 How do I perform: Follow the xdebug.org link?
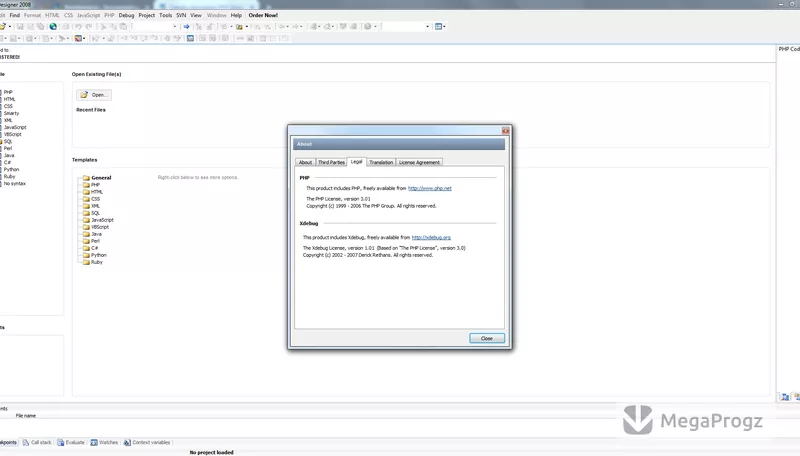[431, 238]
